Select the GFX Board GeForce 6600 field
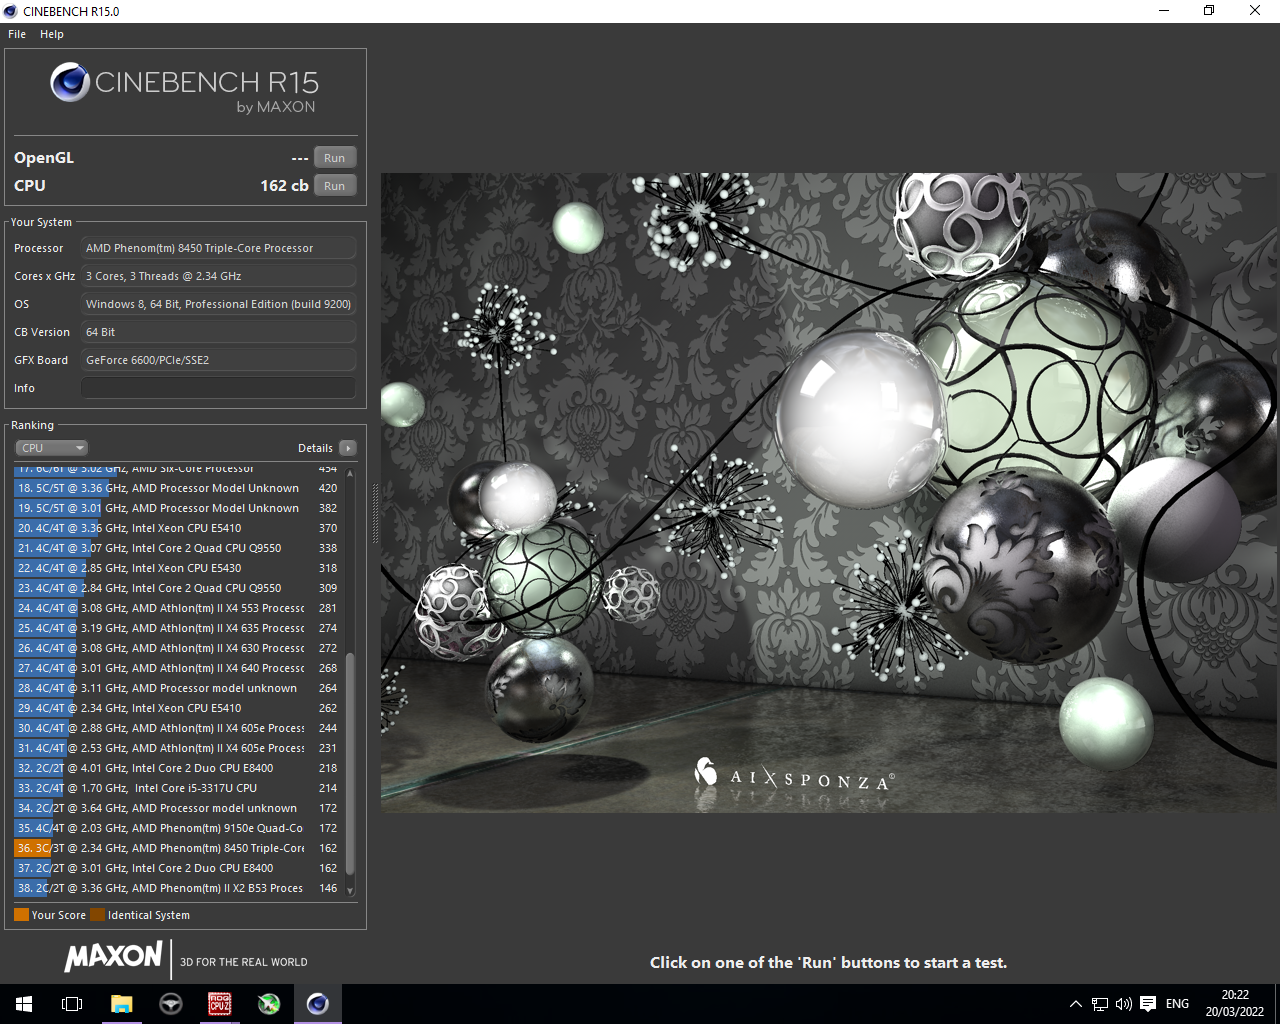The width and height of the screenshot is (1280, 1024). point(218,360)
